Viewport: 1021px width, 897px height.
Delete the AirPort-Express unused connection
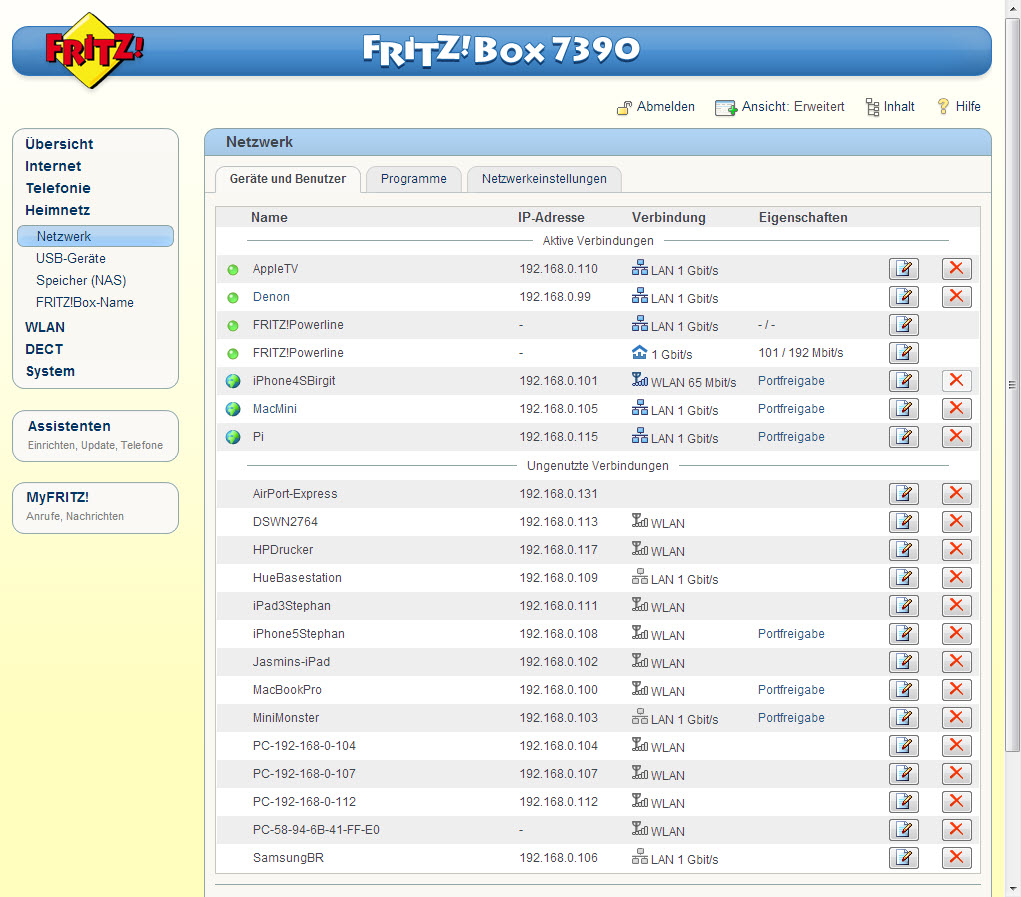956,493
